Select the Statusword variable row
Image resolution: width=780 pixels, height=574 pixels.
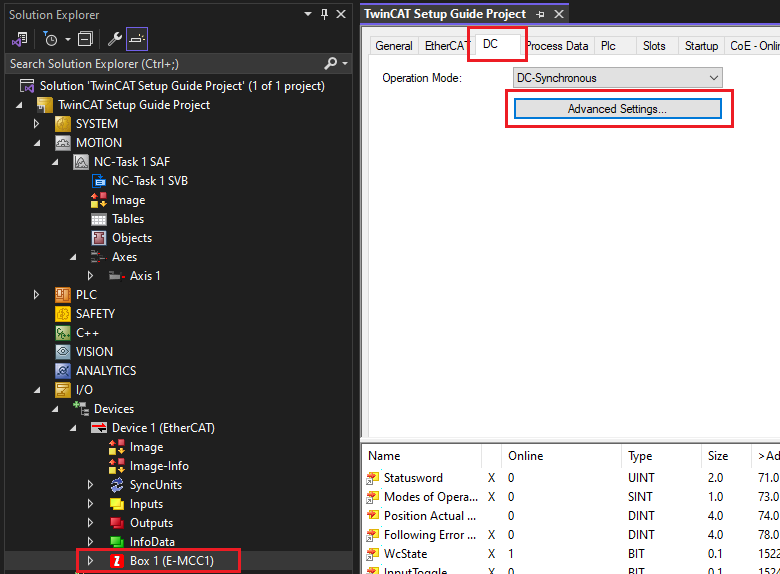[570, 478]
